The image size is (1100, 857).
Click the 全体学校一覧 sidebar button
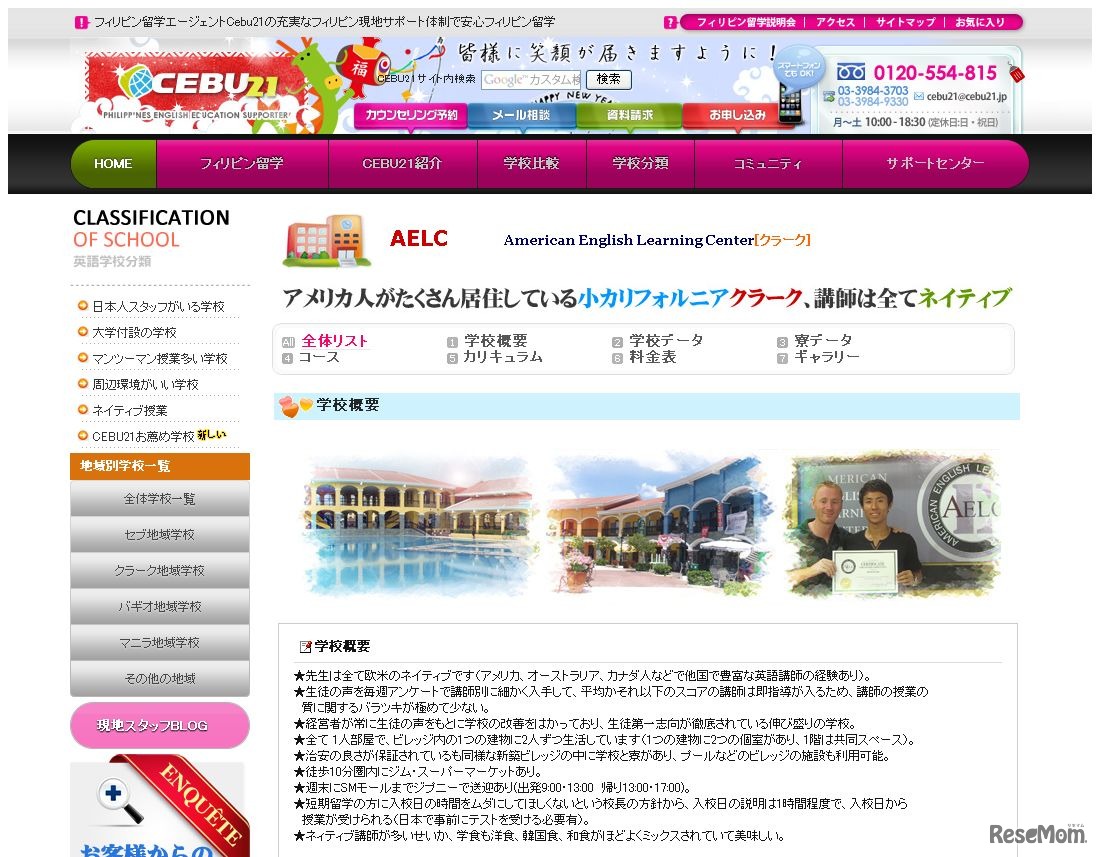(x=160, y=499)
